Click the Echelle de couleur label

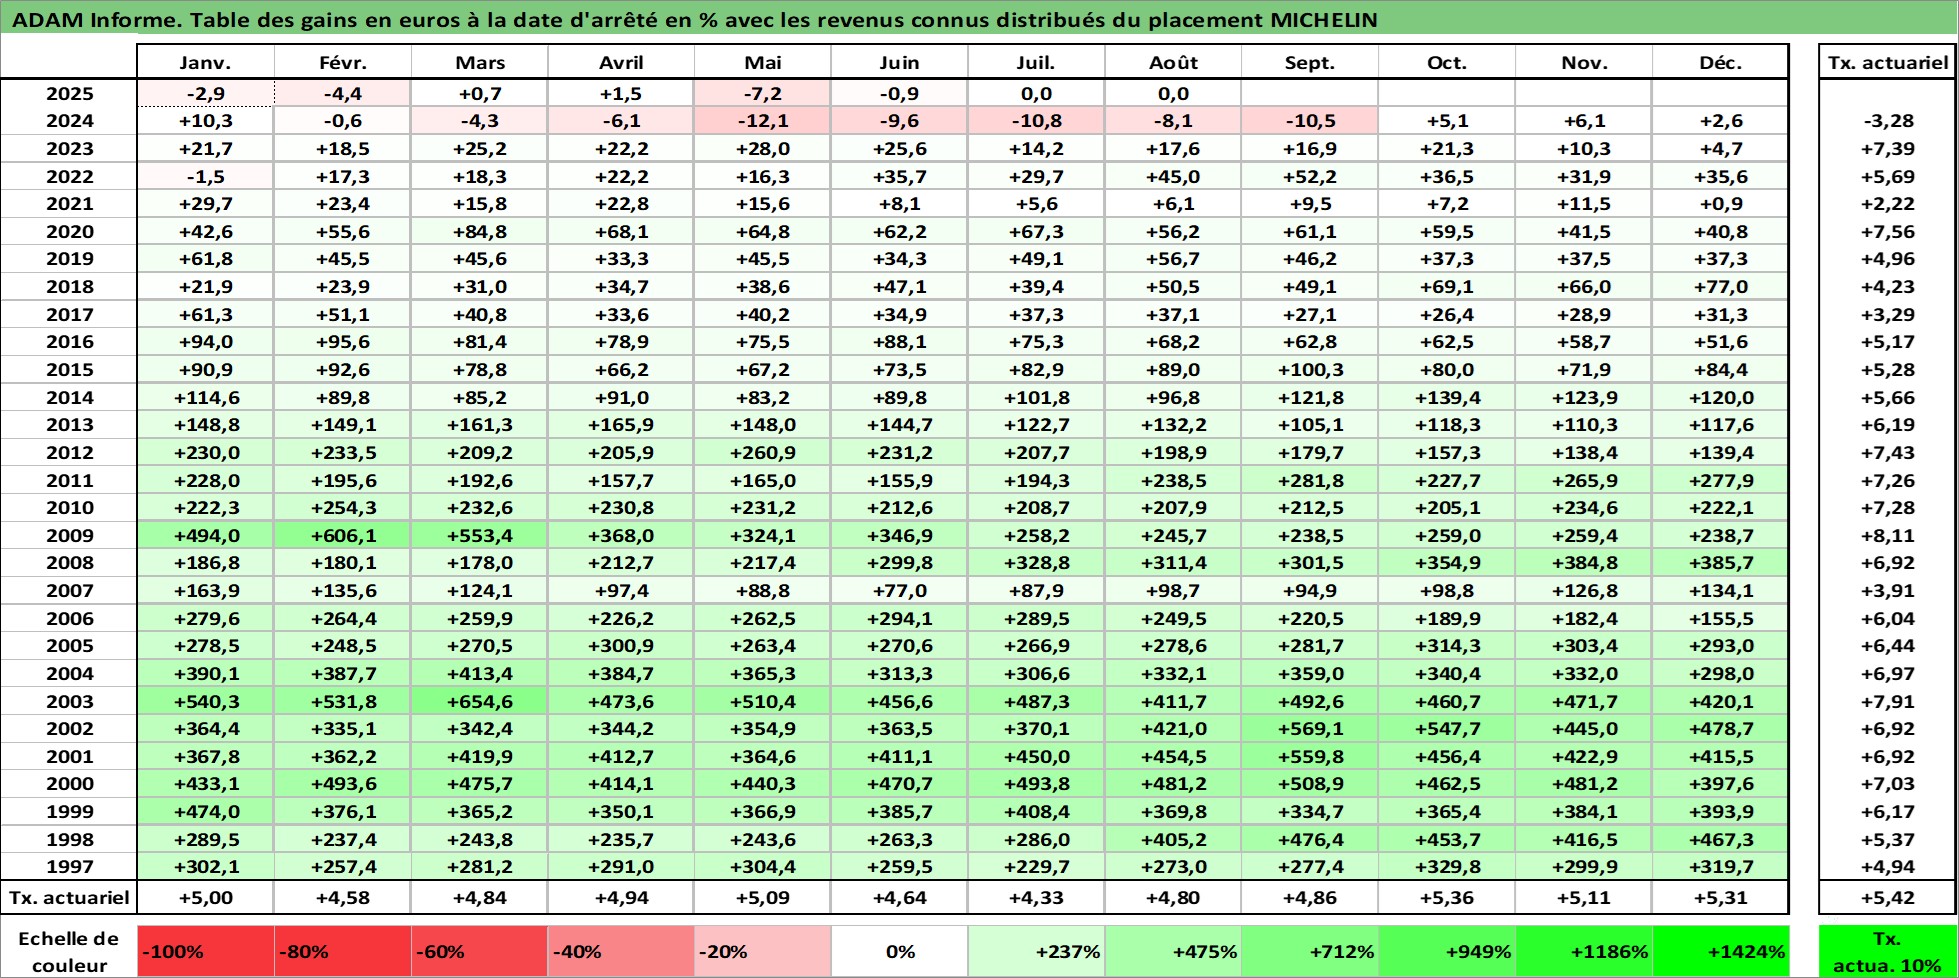click(69, 951)
